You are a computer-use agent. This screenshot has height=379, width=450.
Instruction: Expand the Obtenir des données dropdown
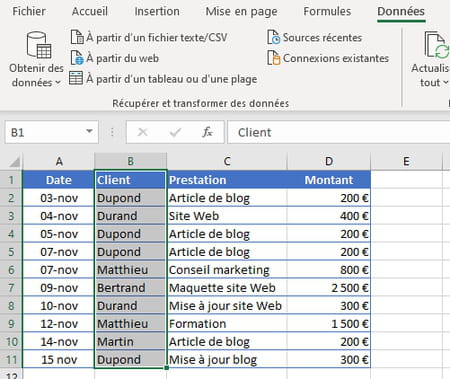[x=58, y=82]
